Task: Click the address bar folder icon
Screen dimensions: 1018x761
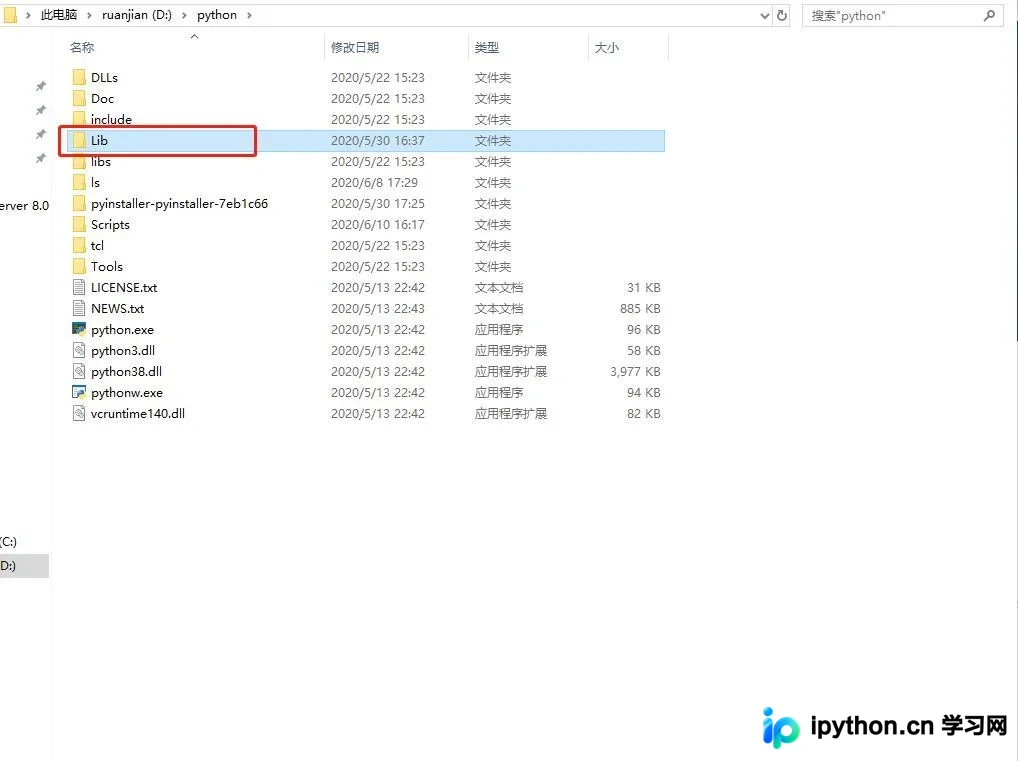Action: click(x=10, y=15)
